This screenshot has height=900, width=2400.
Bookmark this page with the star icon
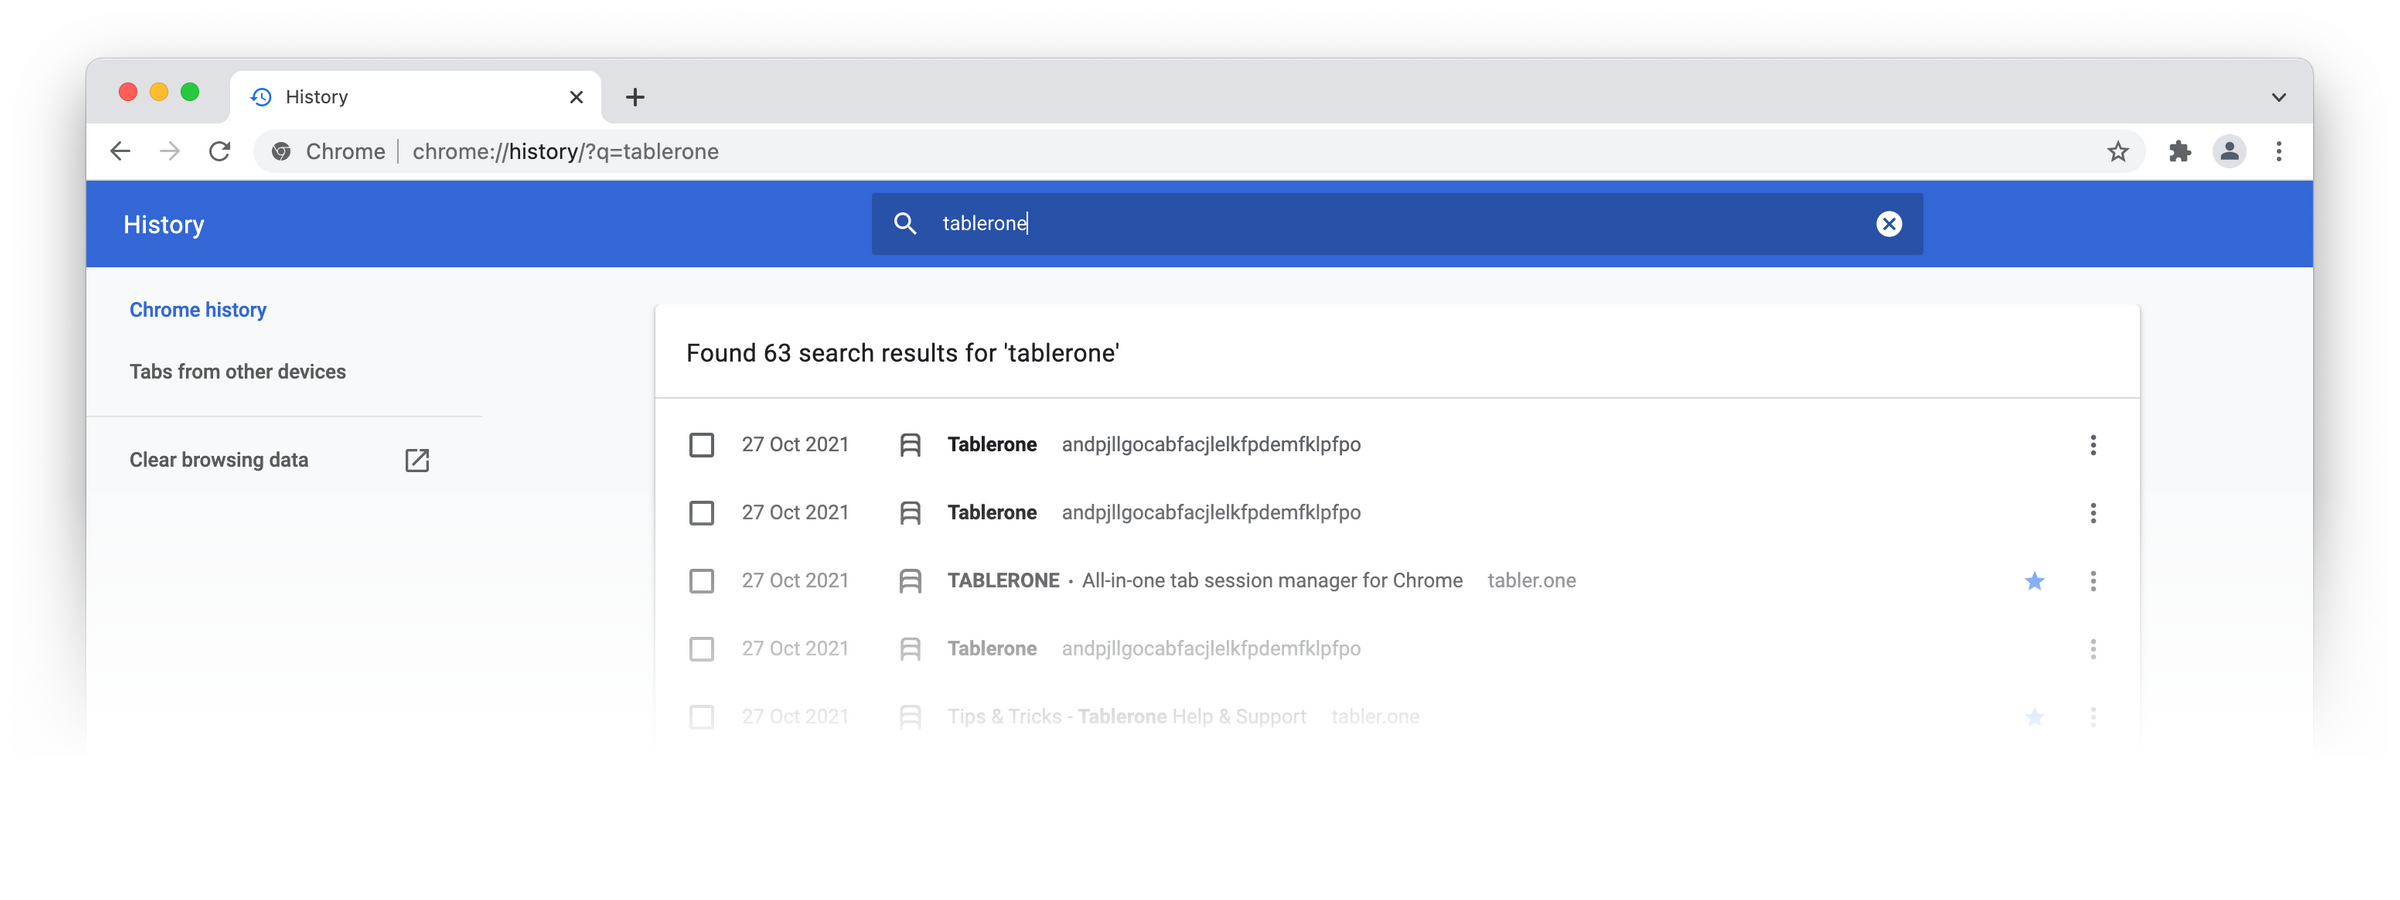coord(2118,151)
